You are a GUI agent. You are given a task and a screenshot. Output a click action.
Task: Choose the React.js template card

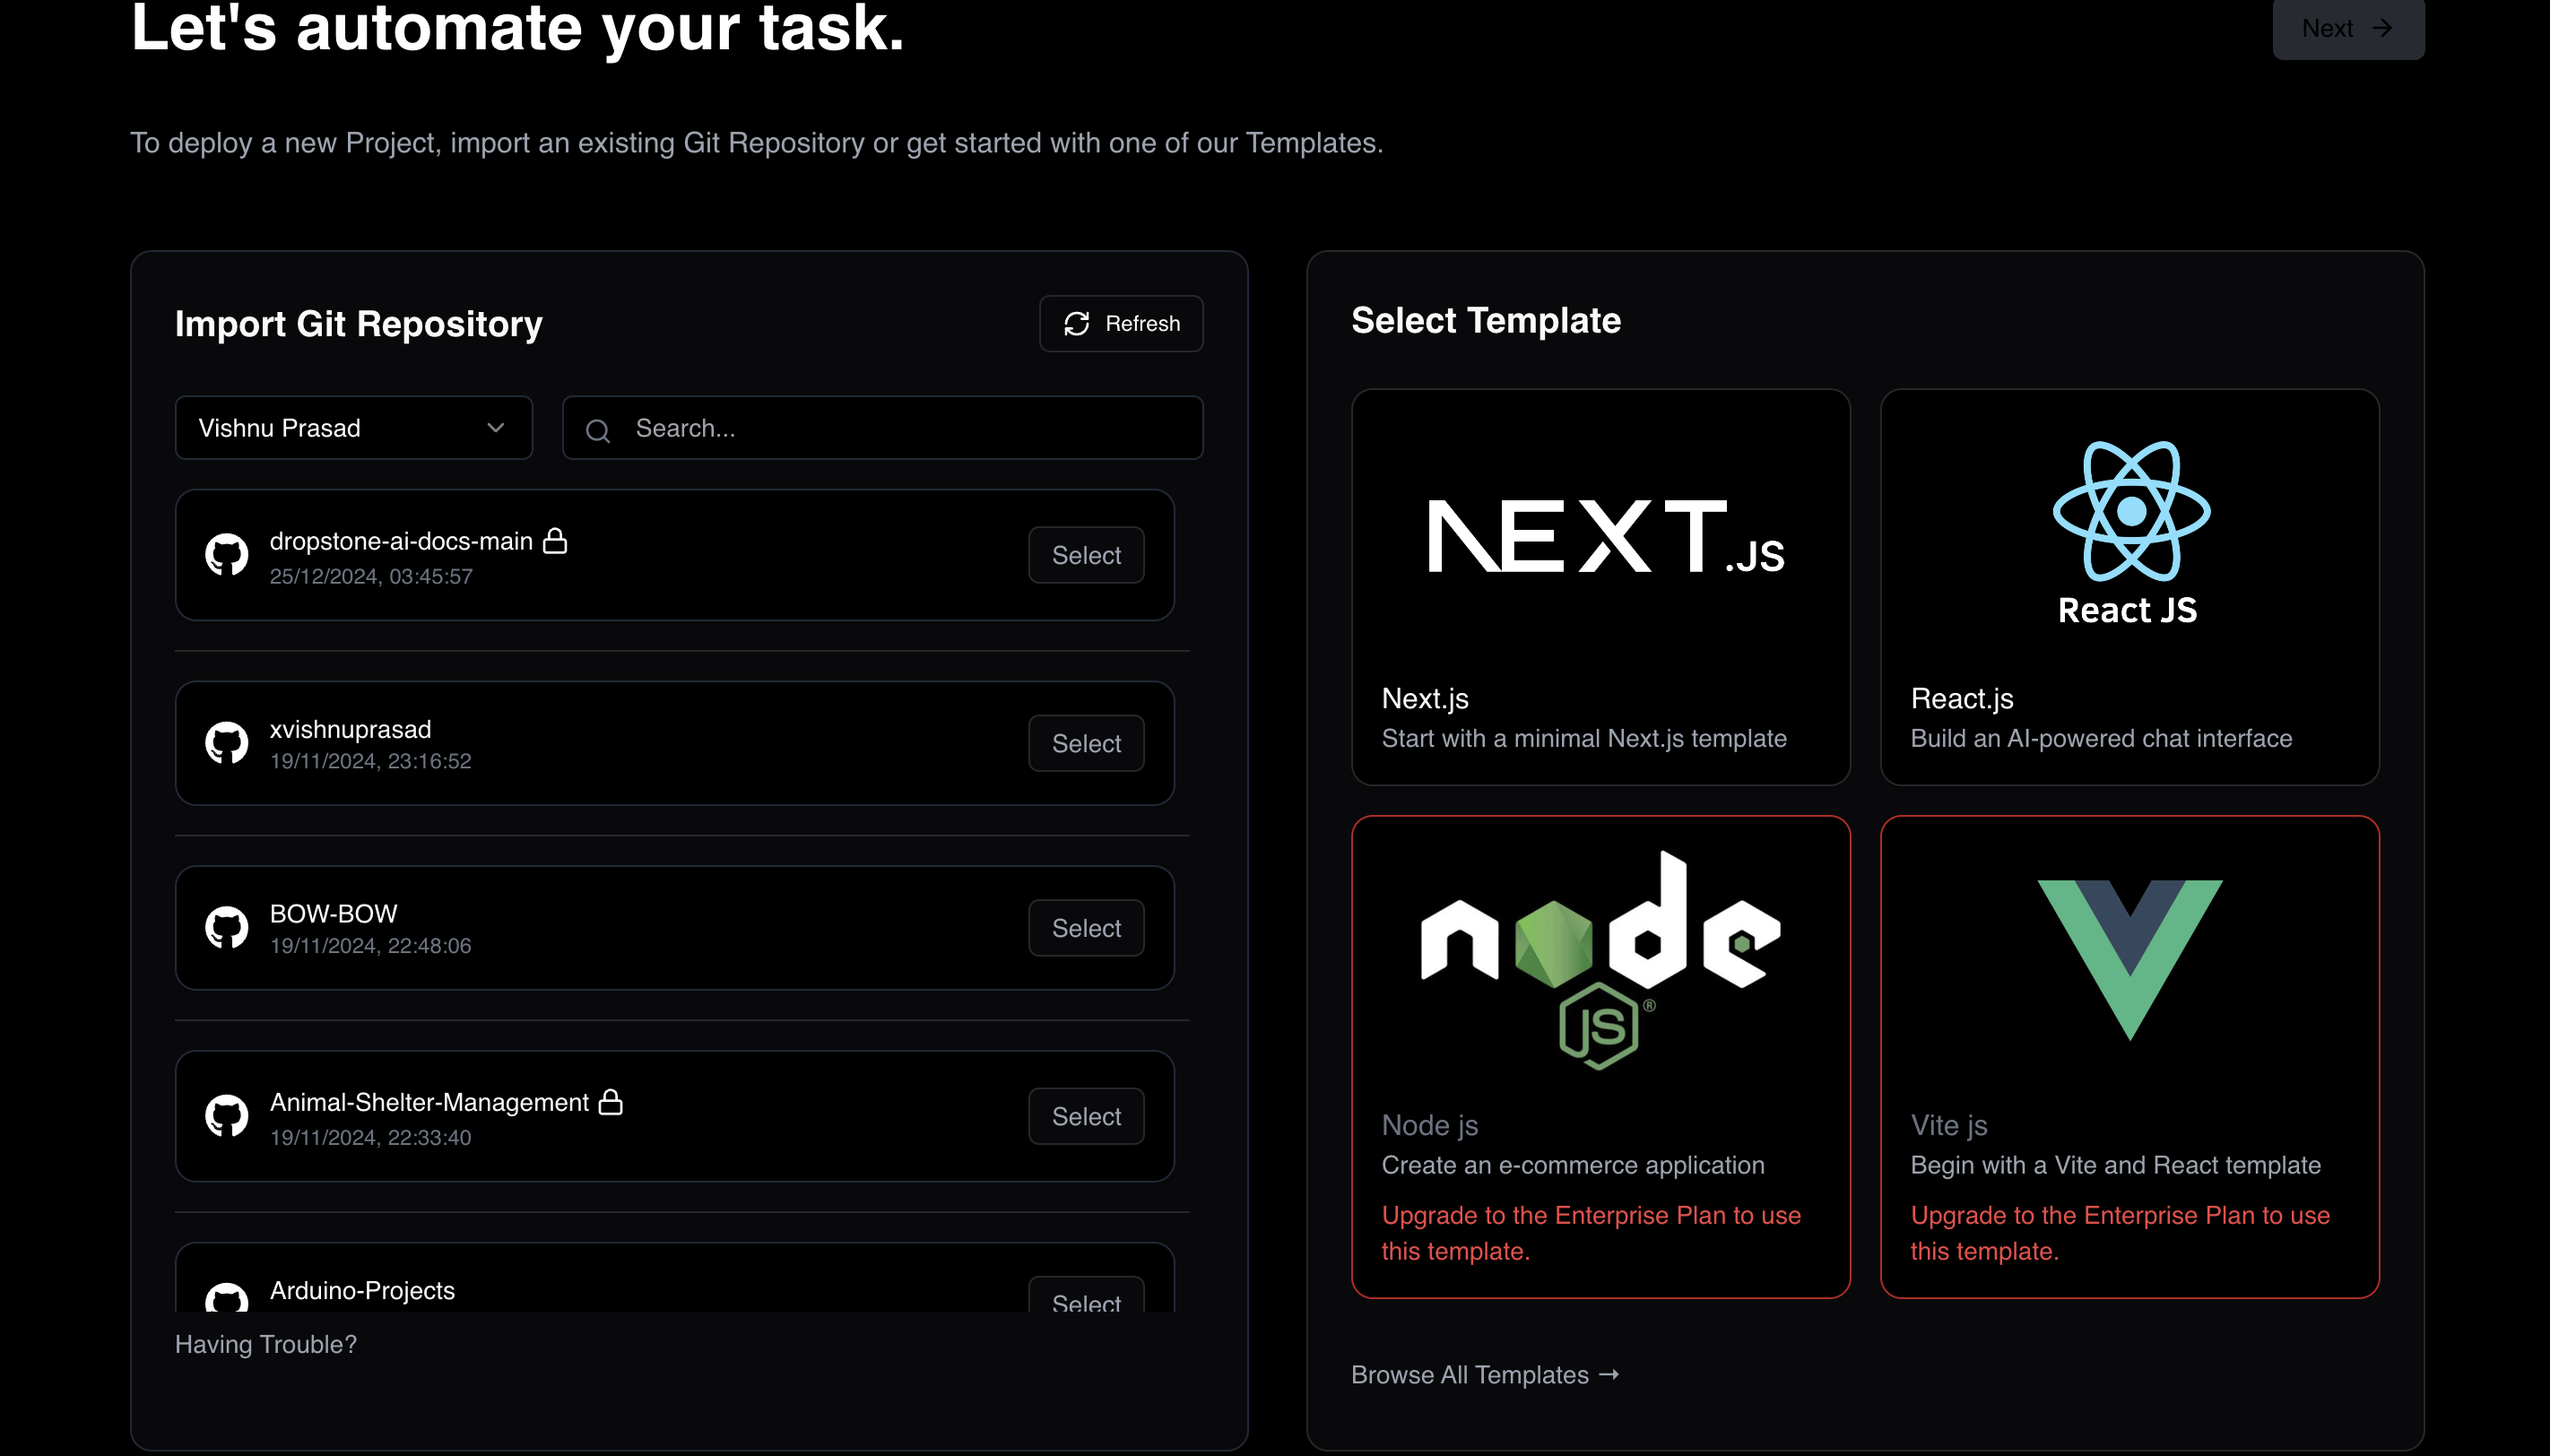coord(2129,587)
